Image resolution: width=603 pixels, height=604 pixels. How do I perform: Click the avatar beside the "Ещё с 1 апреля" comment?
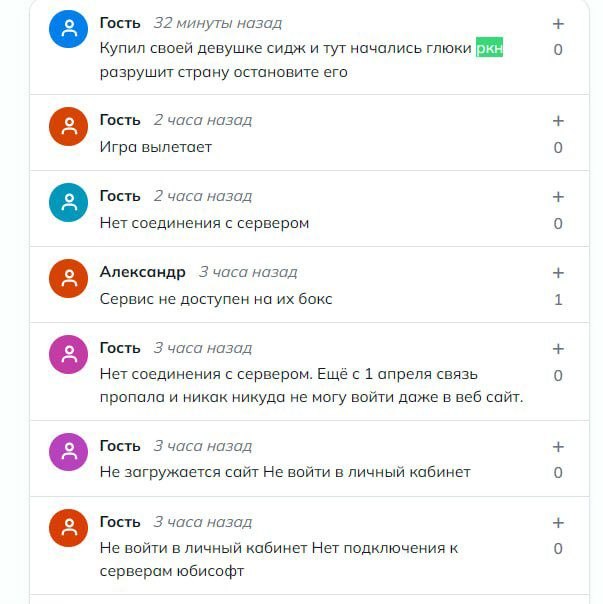click(x=69, y=354)
